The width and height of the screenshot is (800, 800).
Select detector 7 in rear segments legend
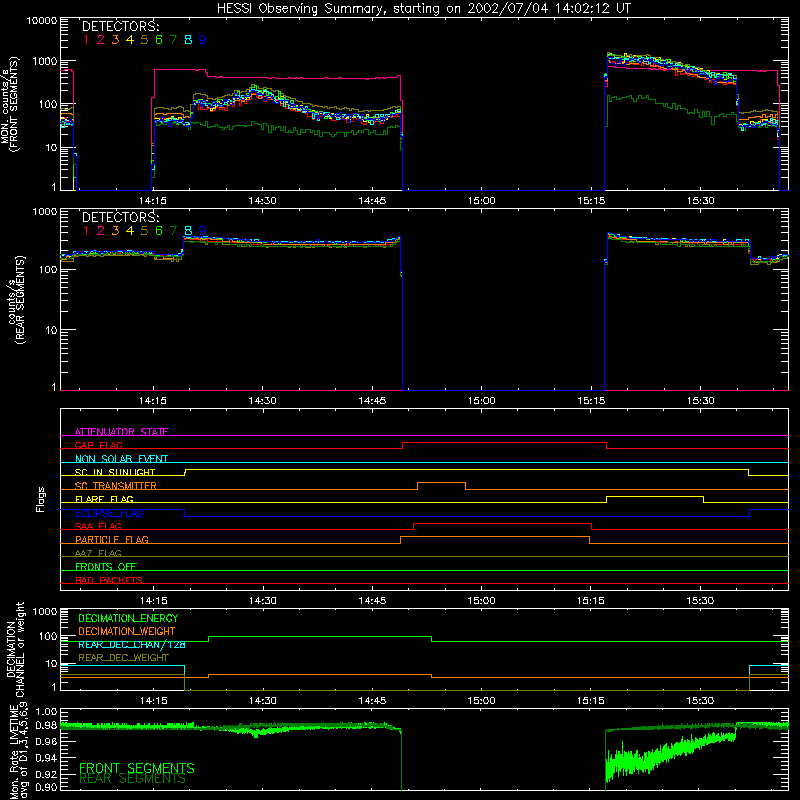[x=173, y=231]
